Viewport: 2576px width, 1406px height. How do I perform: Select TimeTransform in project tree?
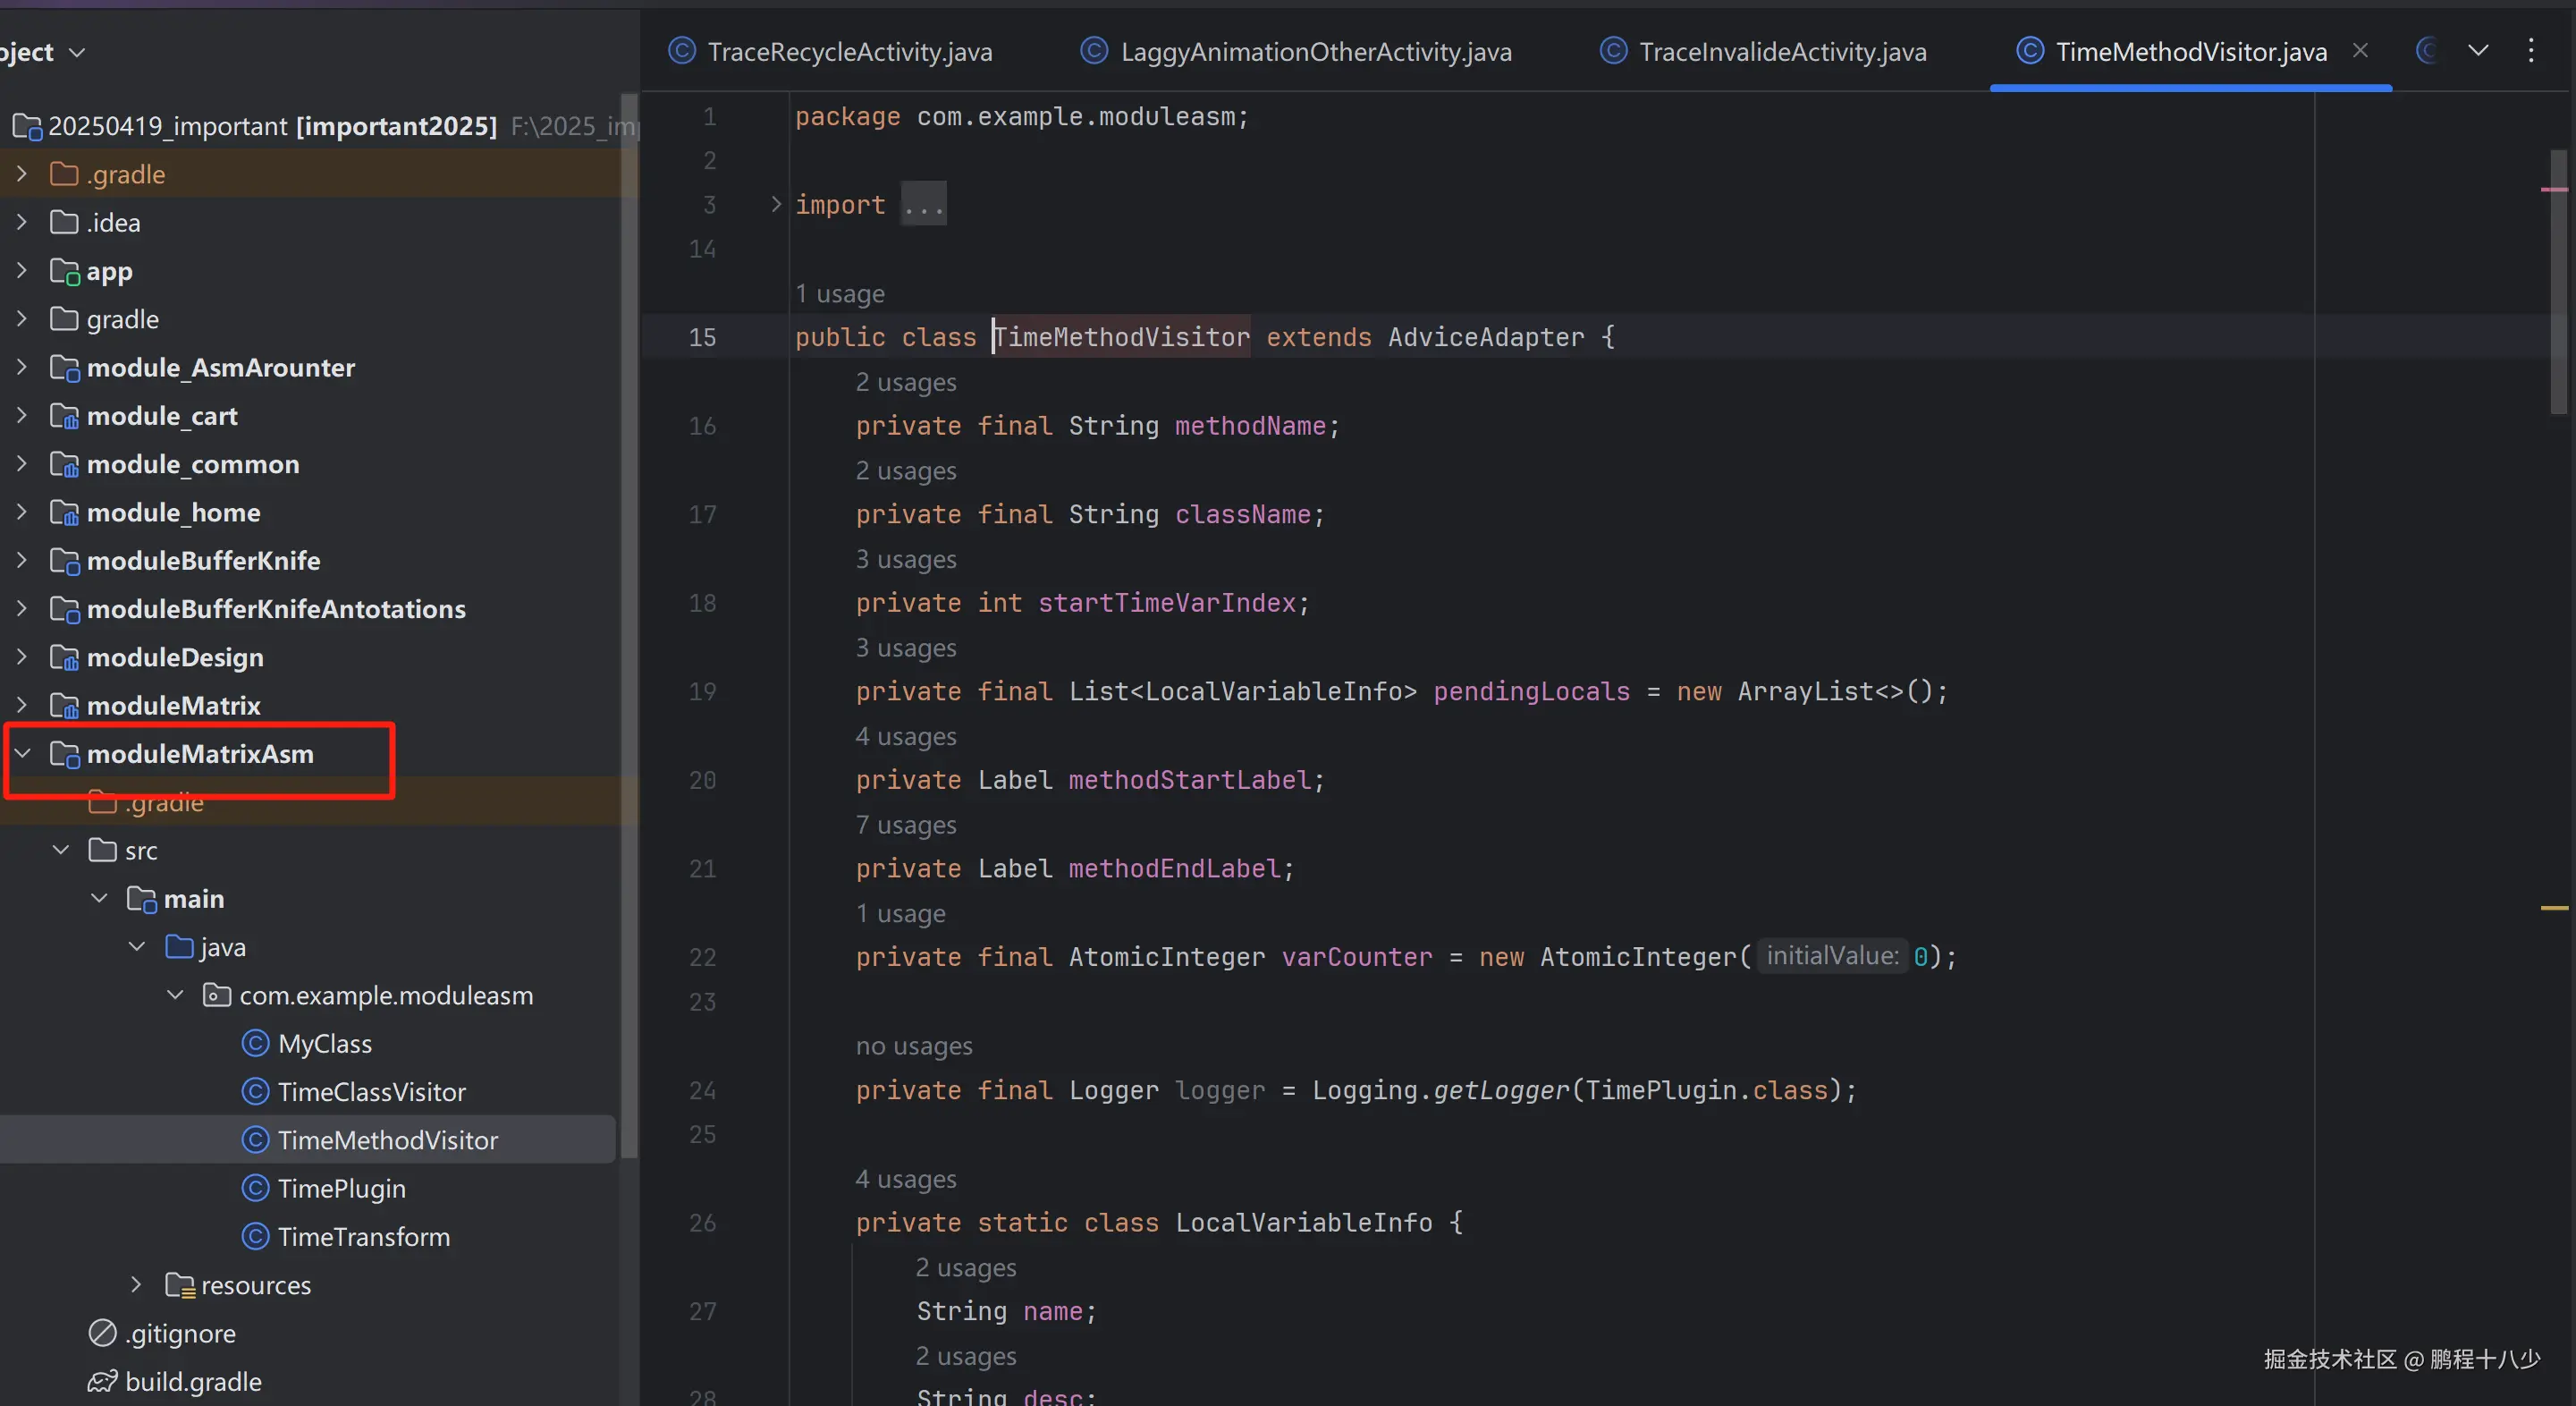click(363, 1237)
